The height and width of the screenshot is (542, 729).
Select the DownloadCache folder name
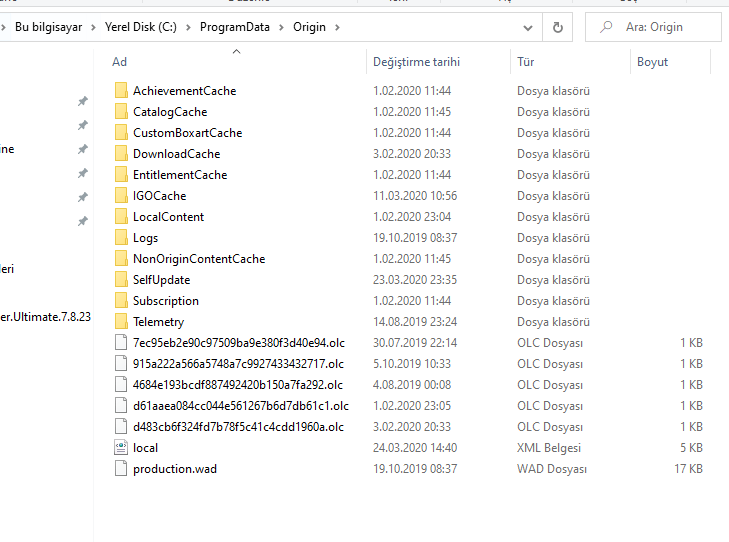[x=177, y=153]
